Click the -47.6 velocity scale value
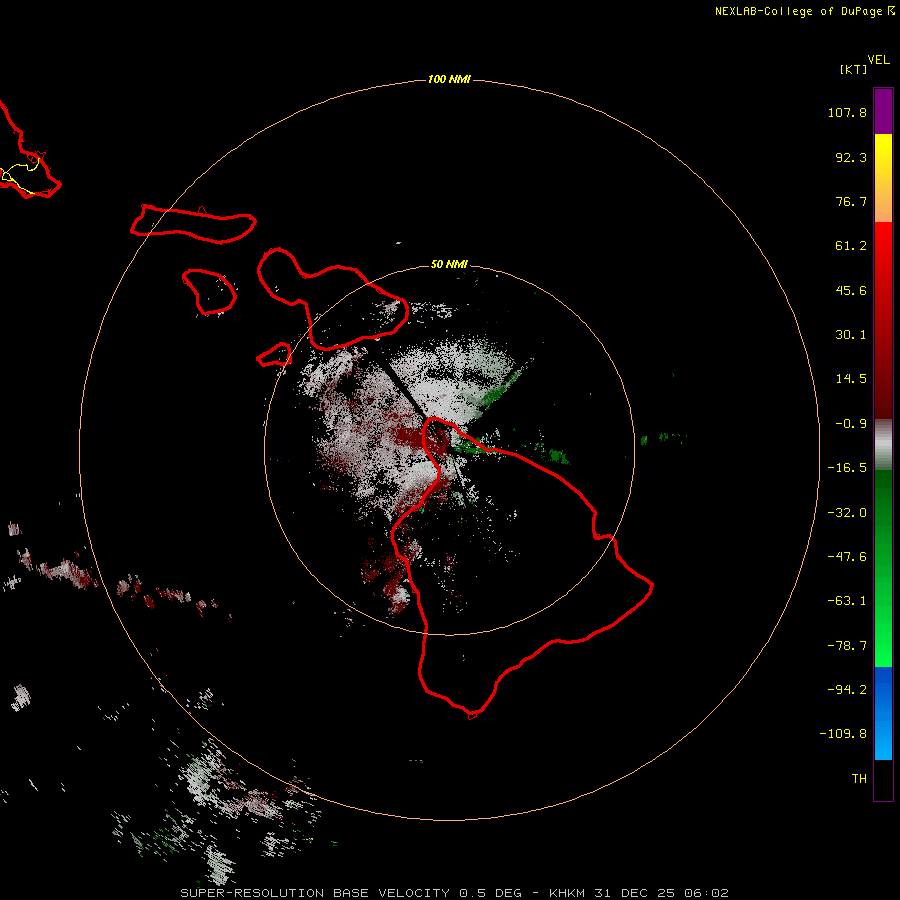 pos(847,557)
